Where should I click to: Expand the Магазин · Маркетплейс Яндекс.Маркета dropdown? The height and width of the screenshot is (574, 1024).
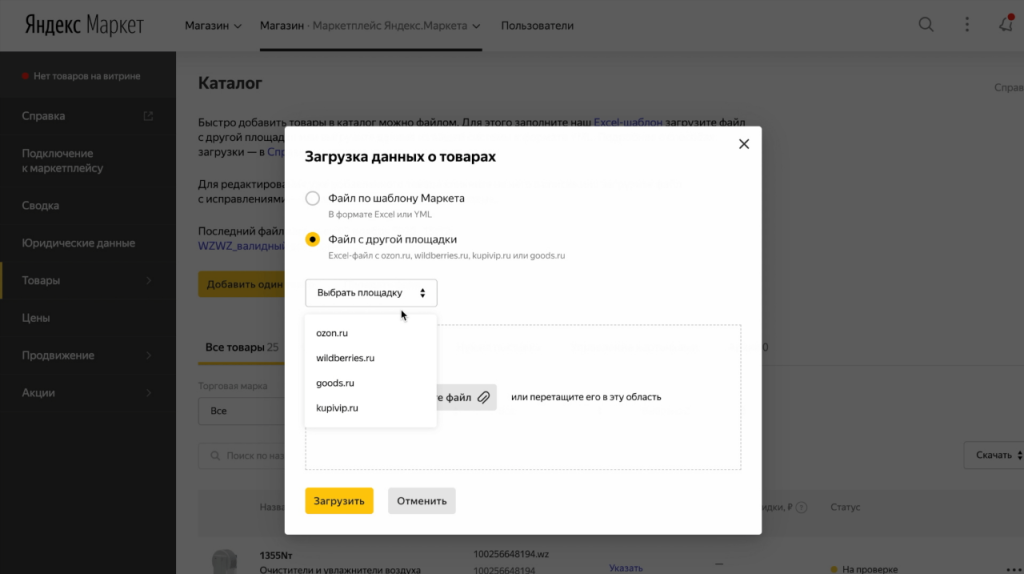[370, 25]
